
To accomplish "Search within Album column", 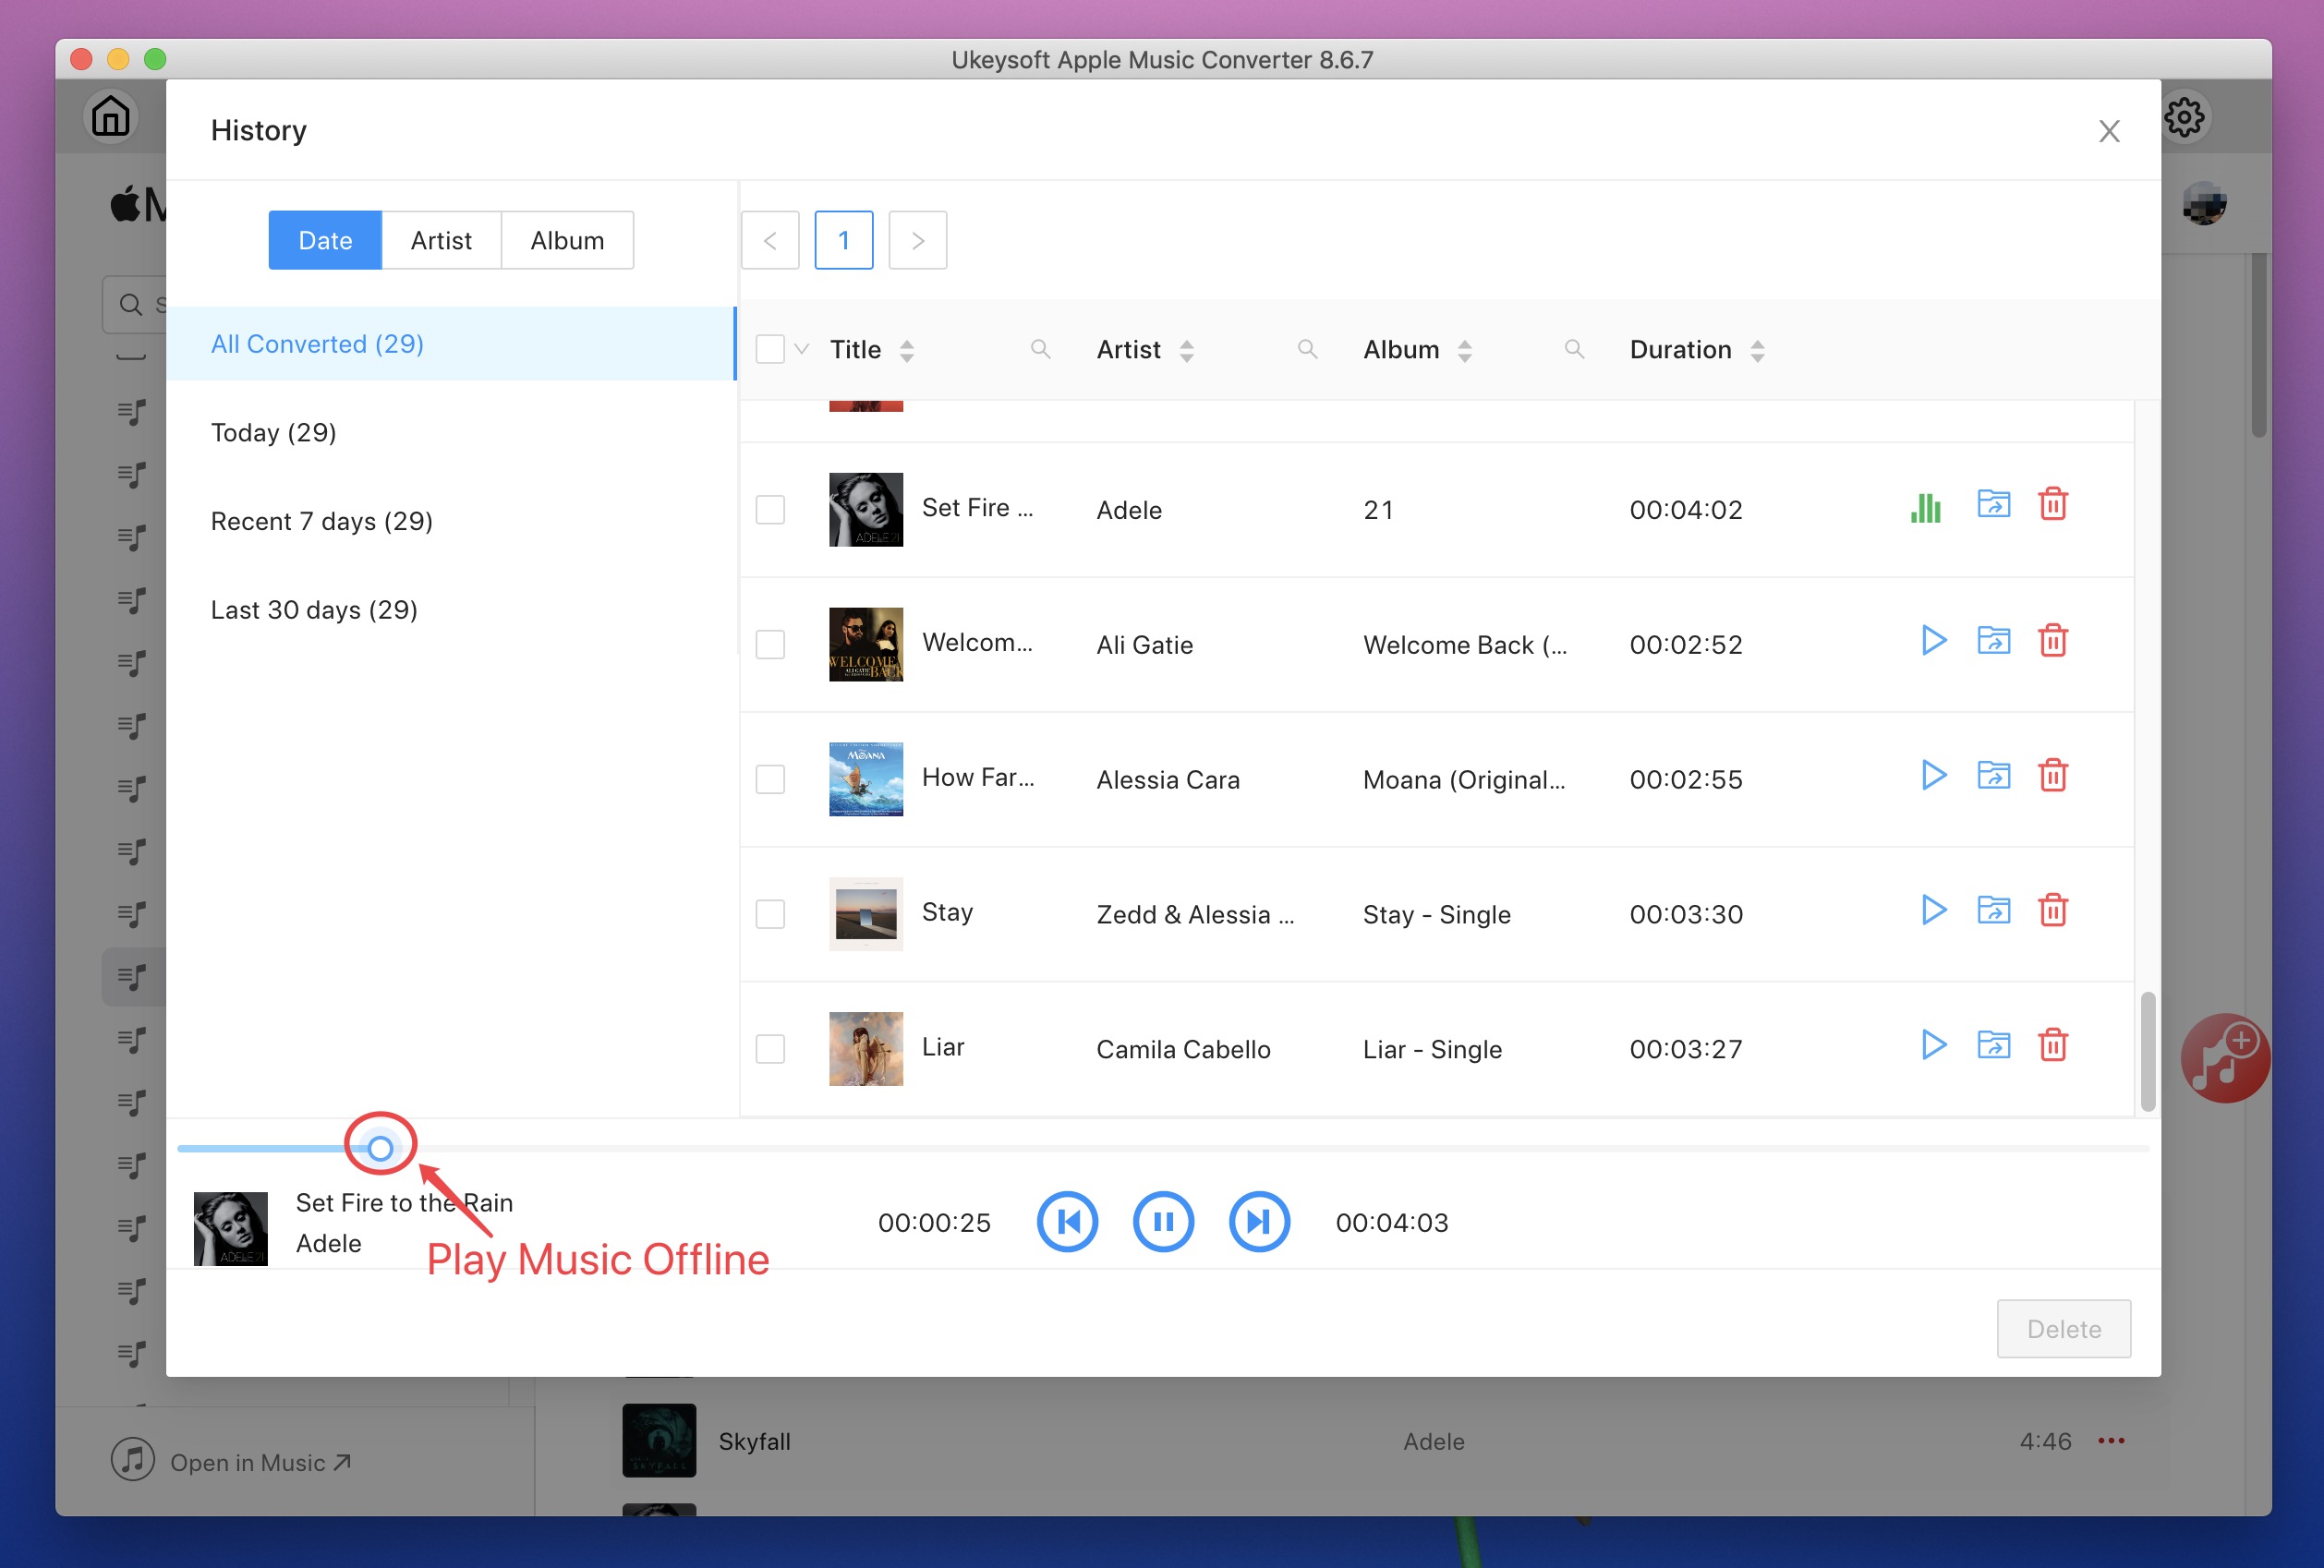I will [1574, 349].
